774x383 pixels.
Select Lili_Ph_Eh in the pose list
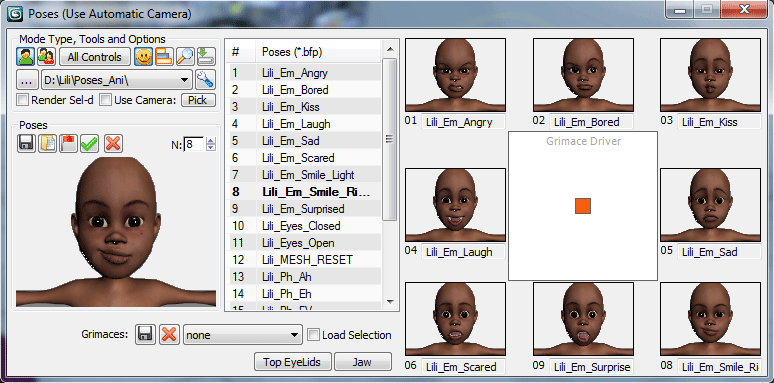[x=304, y=294]
